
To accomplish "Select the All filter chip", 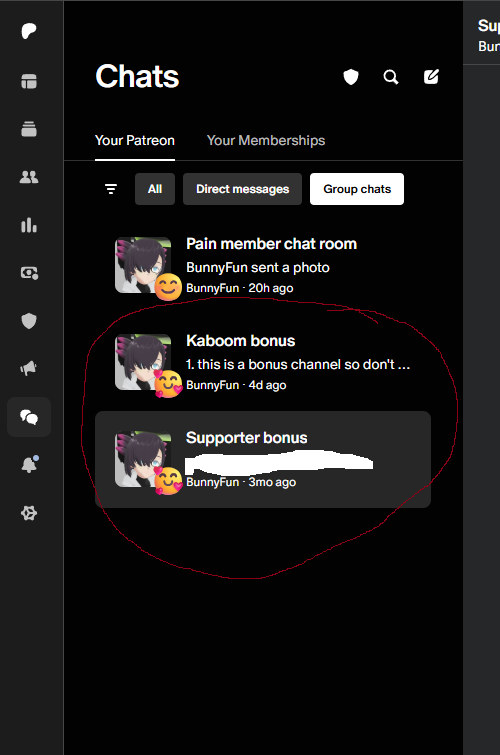I will pyautogui.click(x=155, y=189).
